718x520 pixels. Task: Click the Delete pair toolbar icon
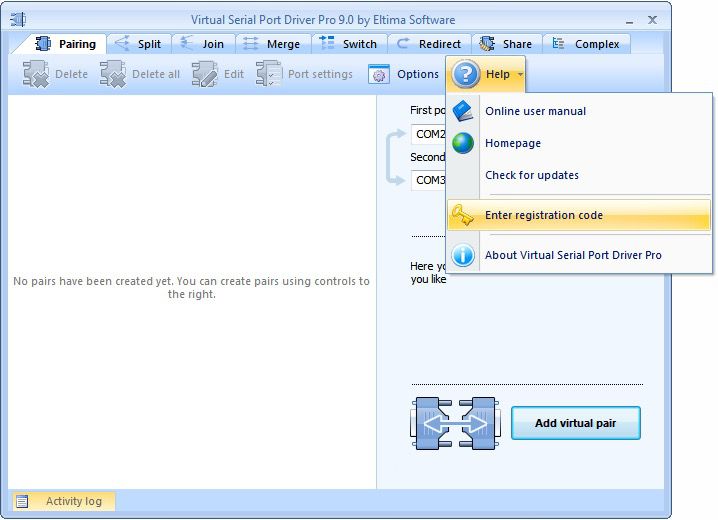pyautogui.click(x=36, y=74)
